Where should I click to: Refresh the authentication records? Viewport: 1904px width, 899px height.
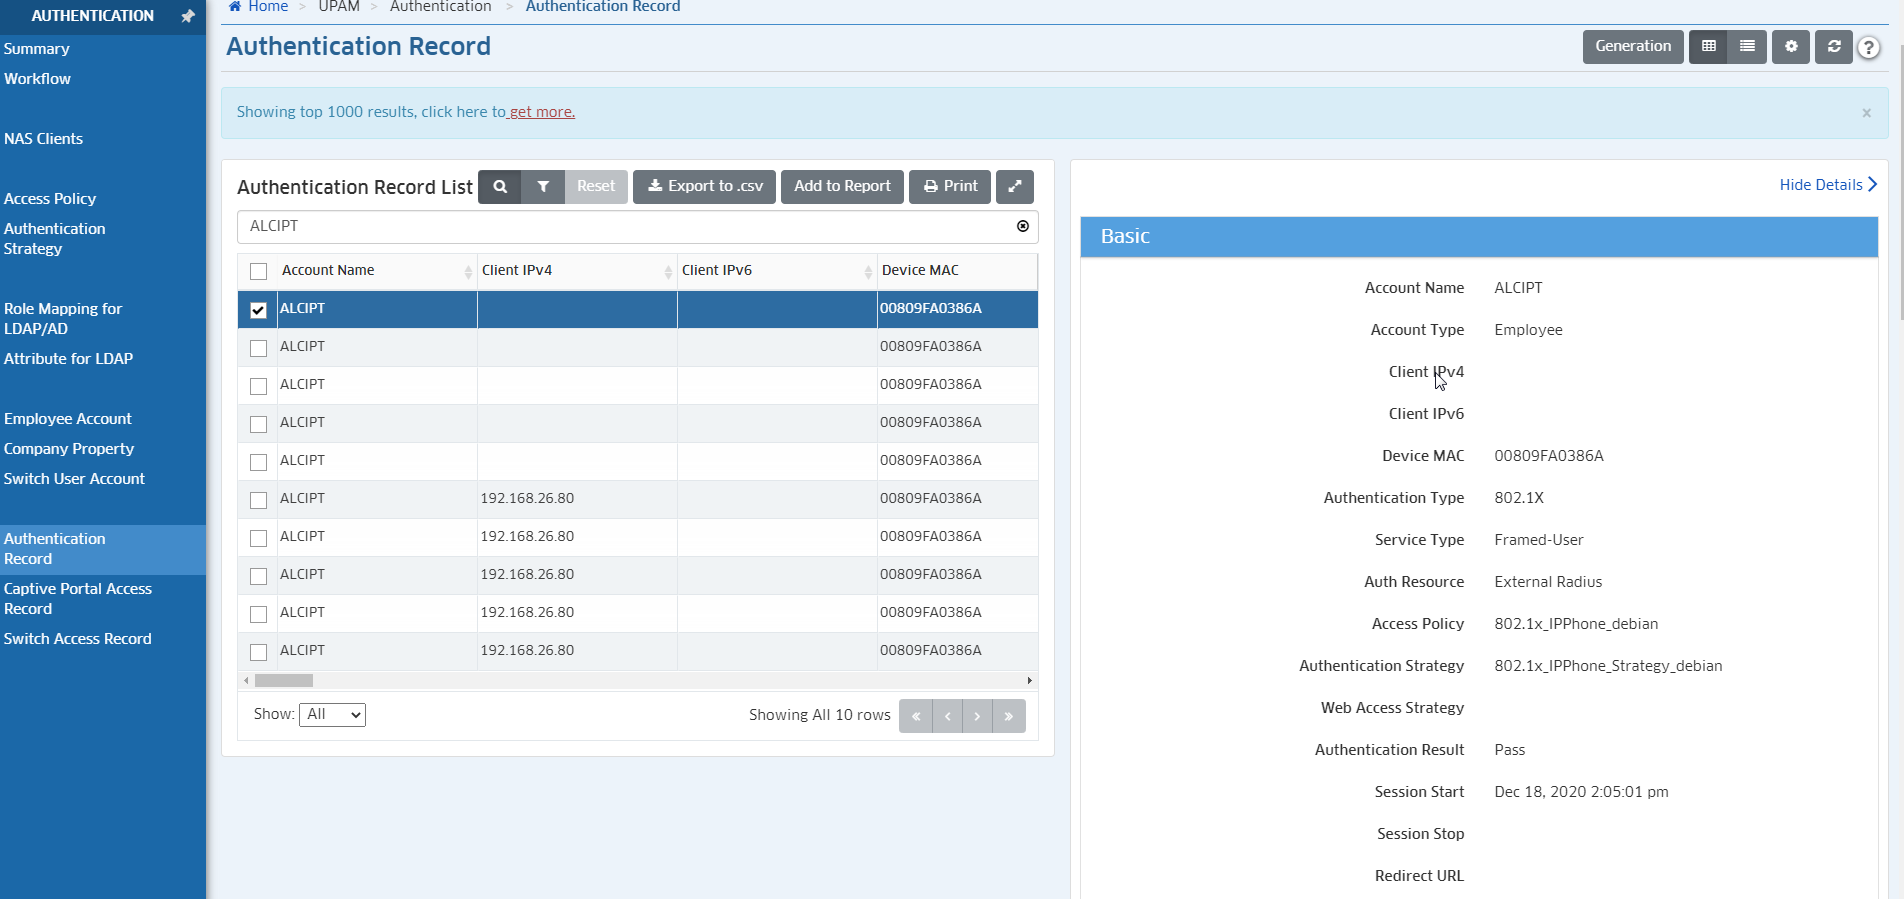(1834, 47)
